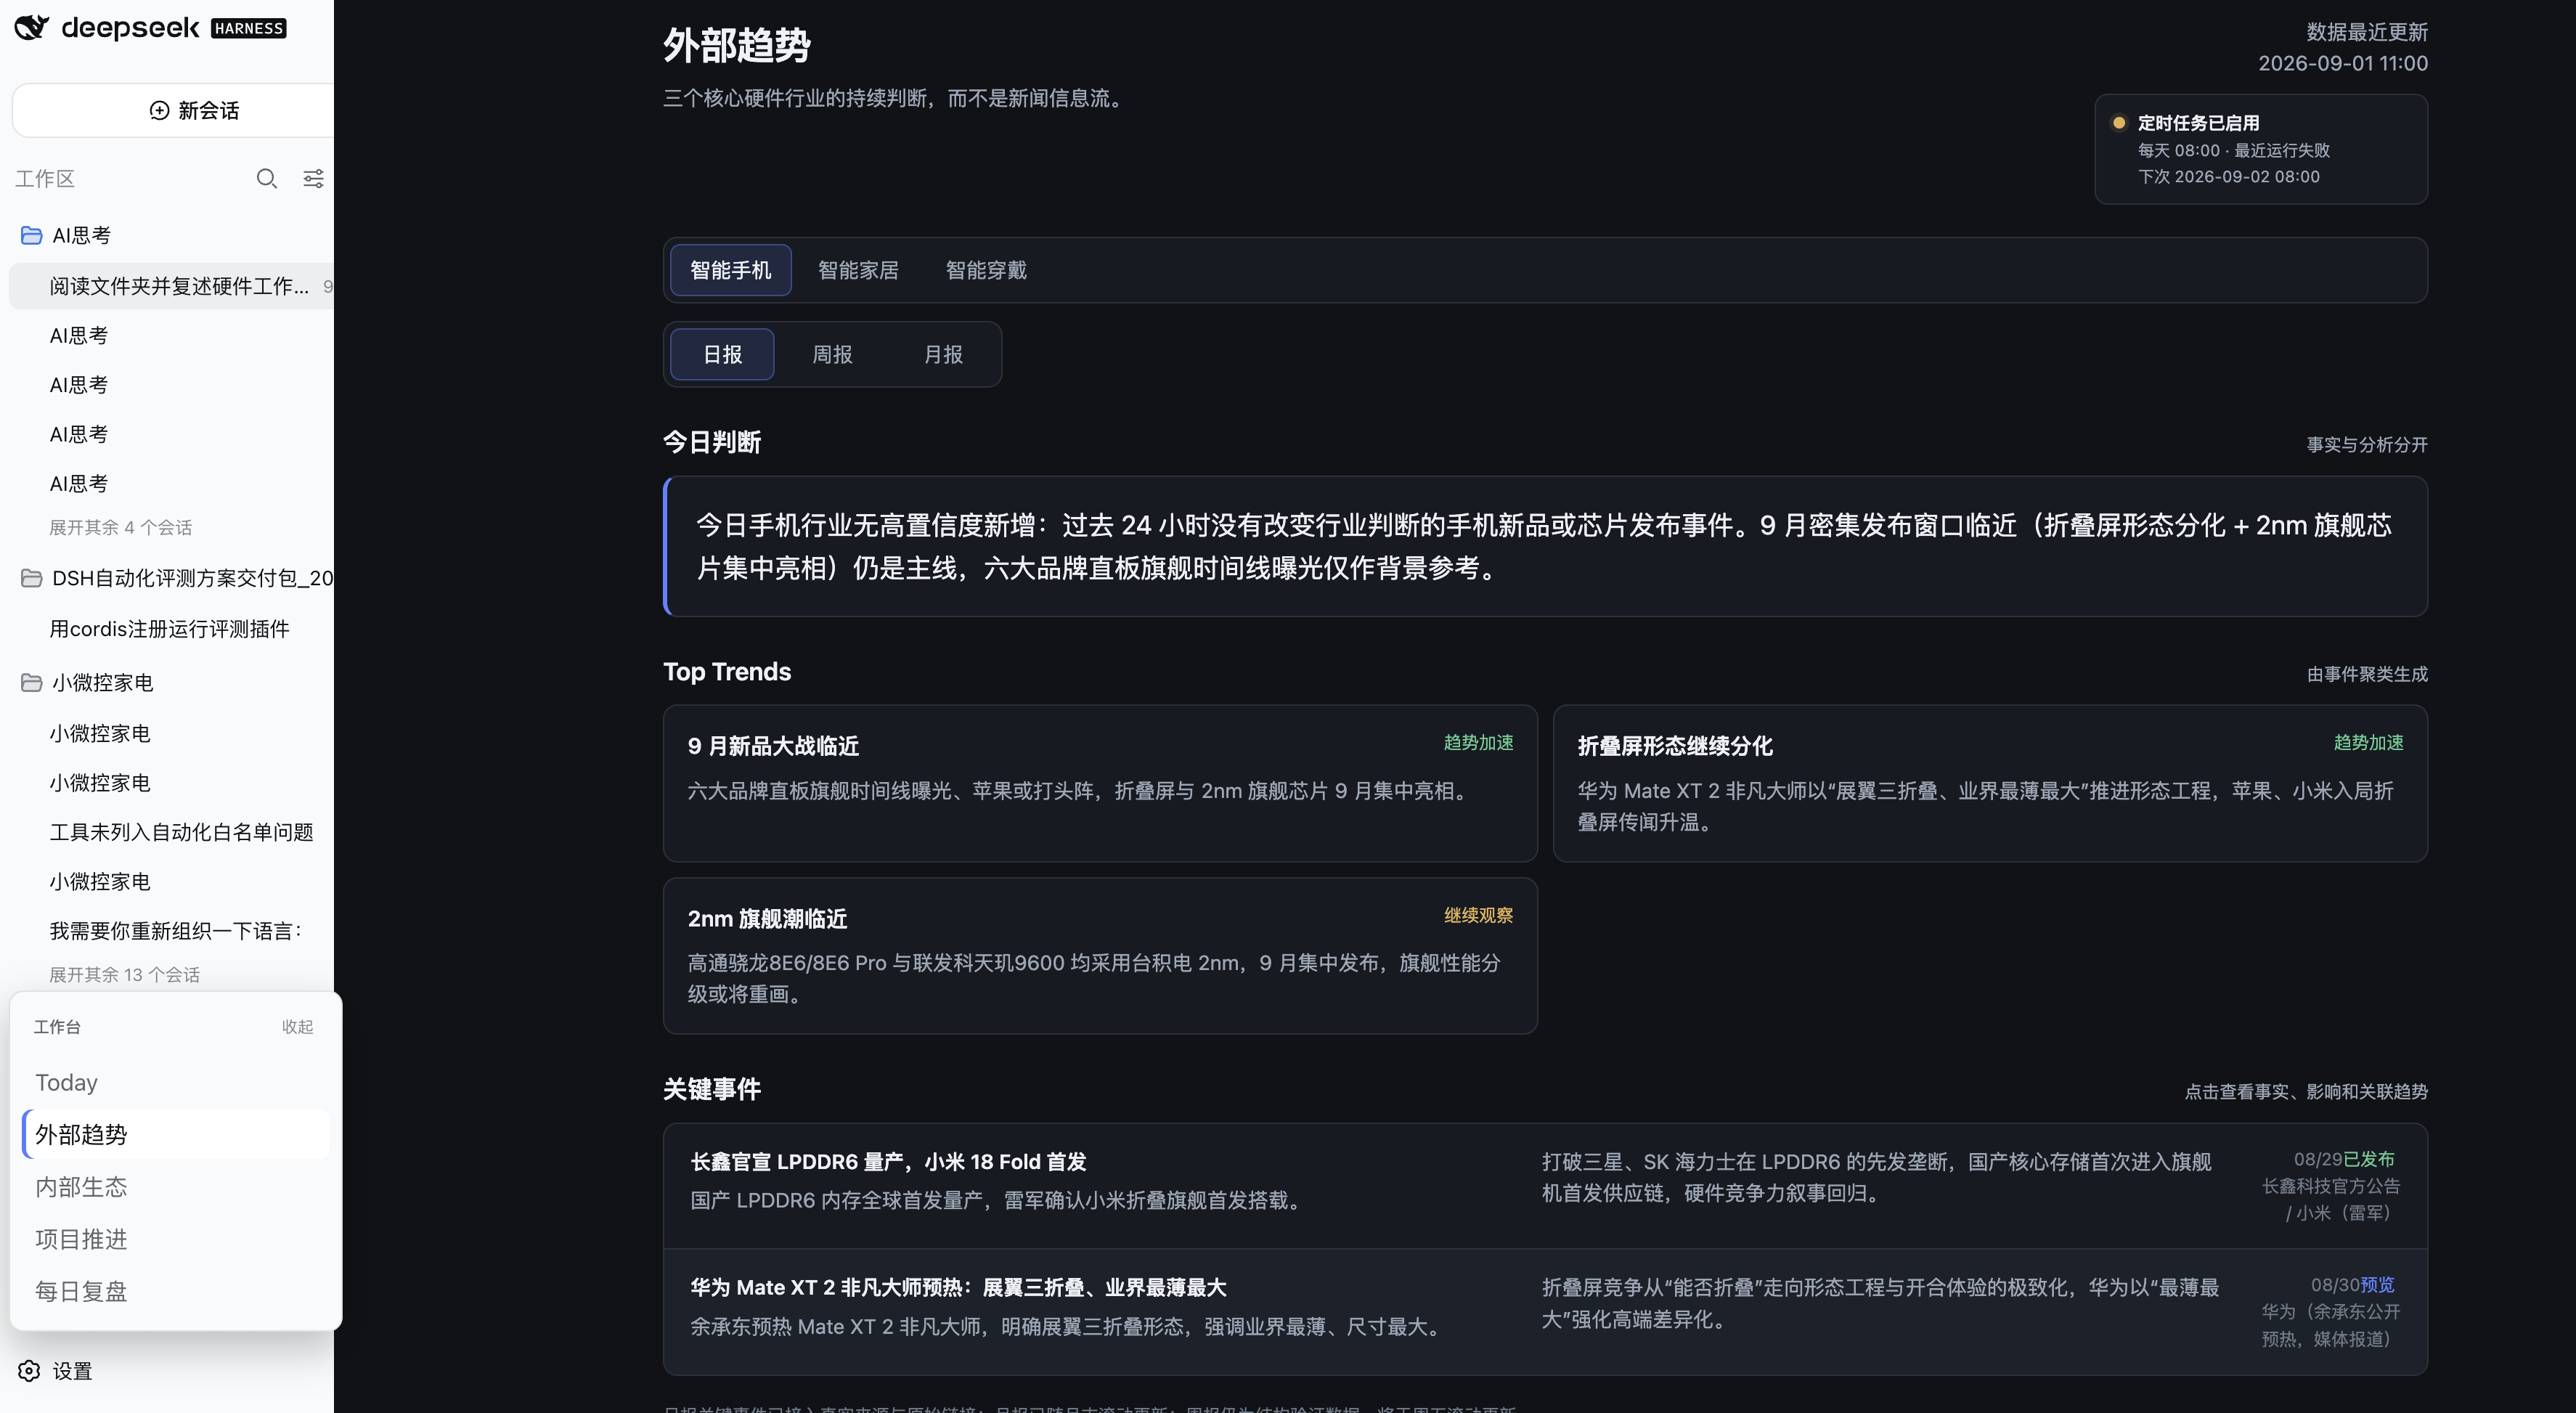Click the 已发布 status on 08/29 event
Image resolution: width=2576 pixels, height=1413 pixels.
(2369, 1159)
